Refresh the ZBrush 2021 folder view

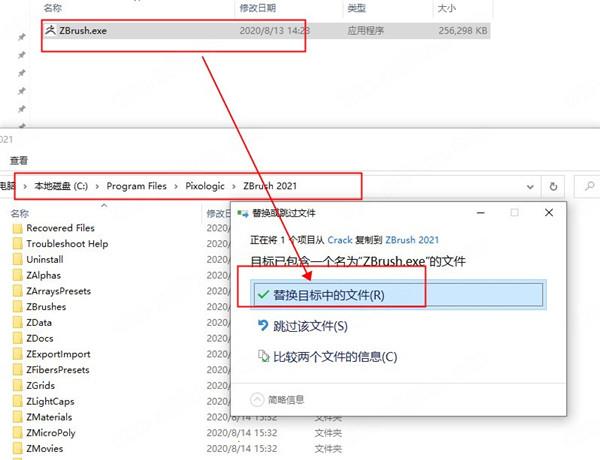553,187
